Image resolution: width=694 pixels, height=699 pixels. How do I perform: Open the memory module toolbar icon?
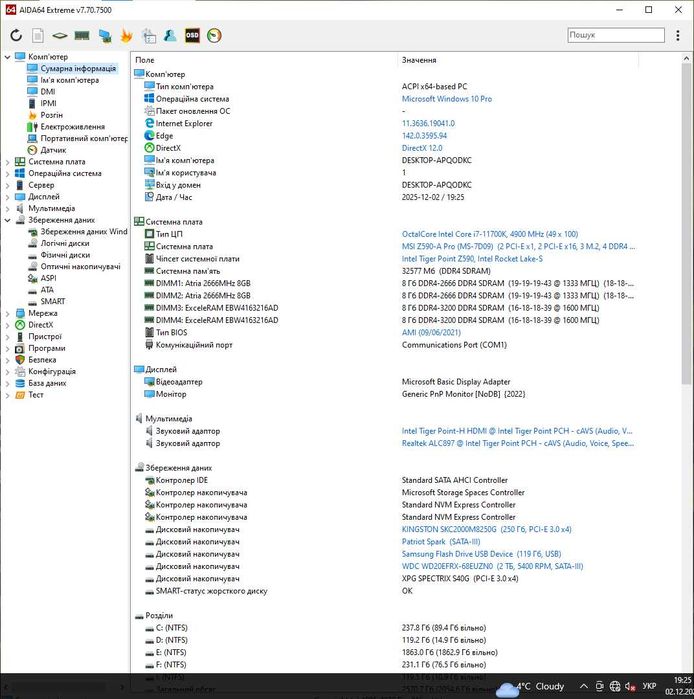[82, 35]
